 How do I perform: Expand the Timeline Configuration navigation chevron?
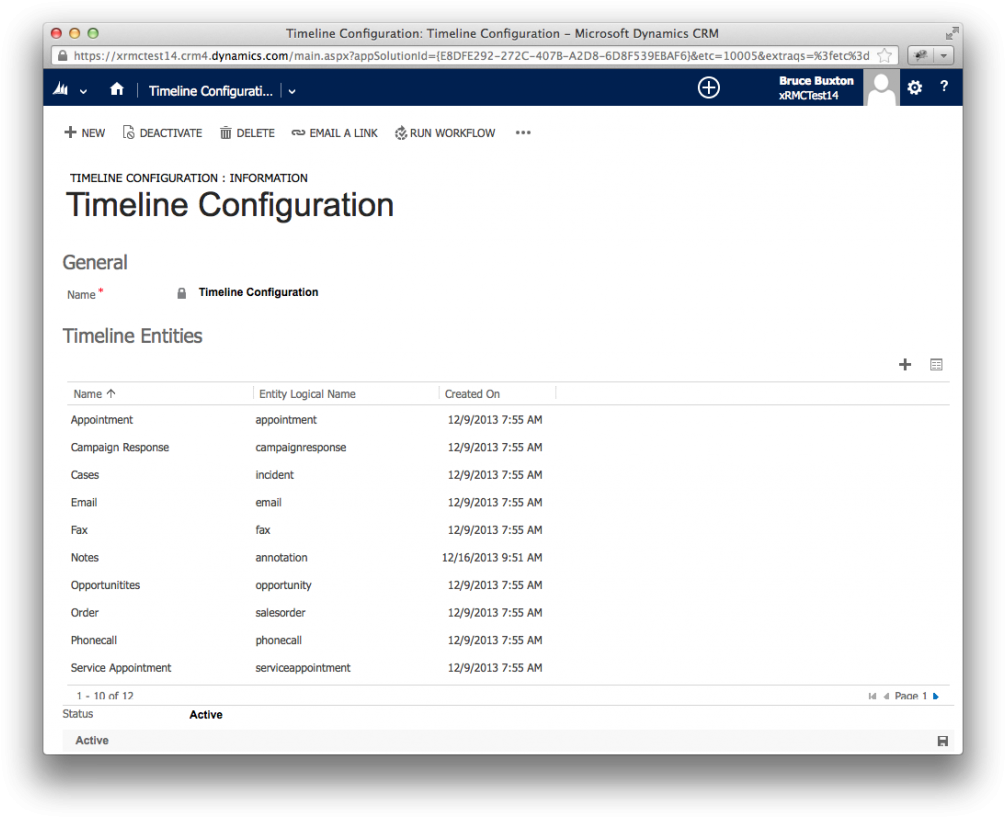click(x=291, y=90)
